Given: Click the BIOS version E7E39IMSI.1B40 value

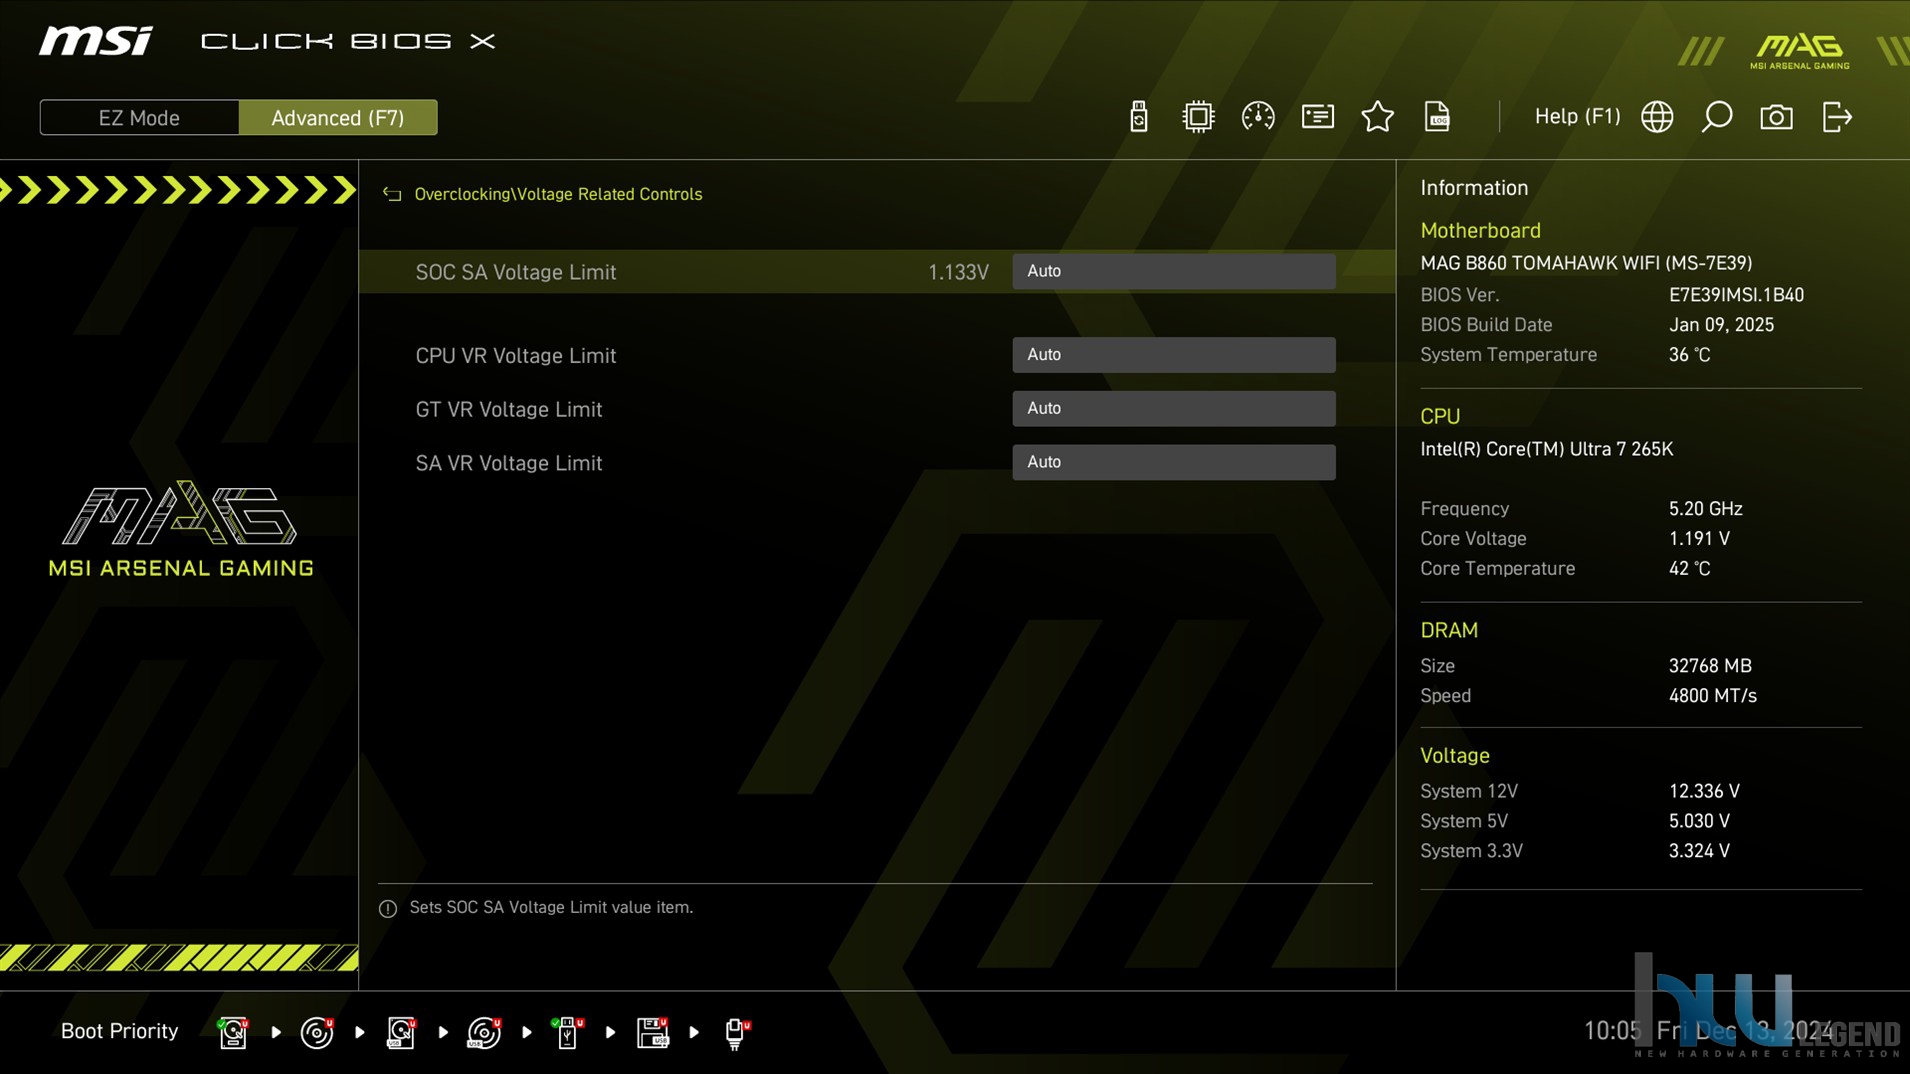Looking at the screenshot, I should 1736,295.
